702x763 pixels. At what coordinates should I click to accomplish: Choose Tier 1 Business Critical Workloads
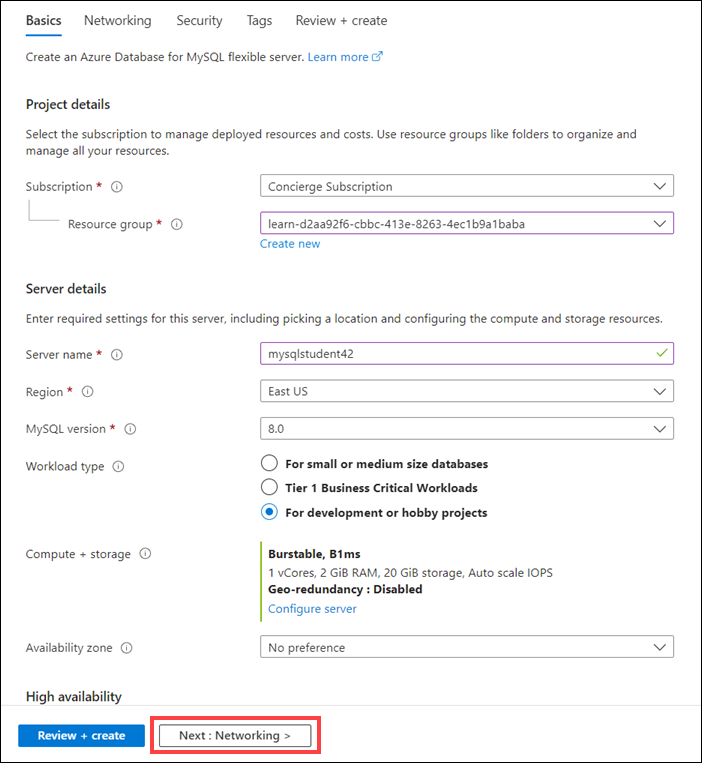[x=269, y=488]
